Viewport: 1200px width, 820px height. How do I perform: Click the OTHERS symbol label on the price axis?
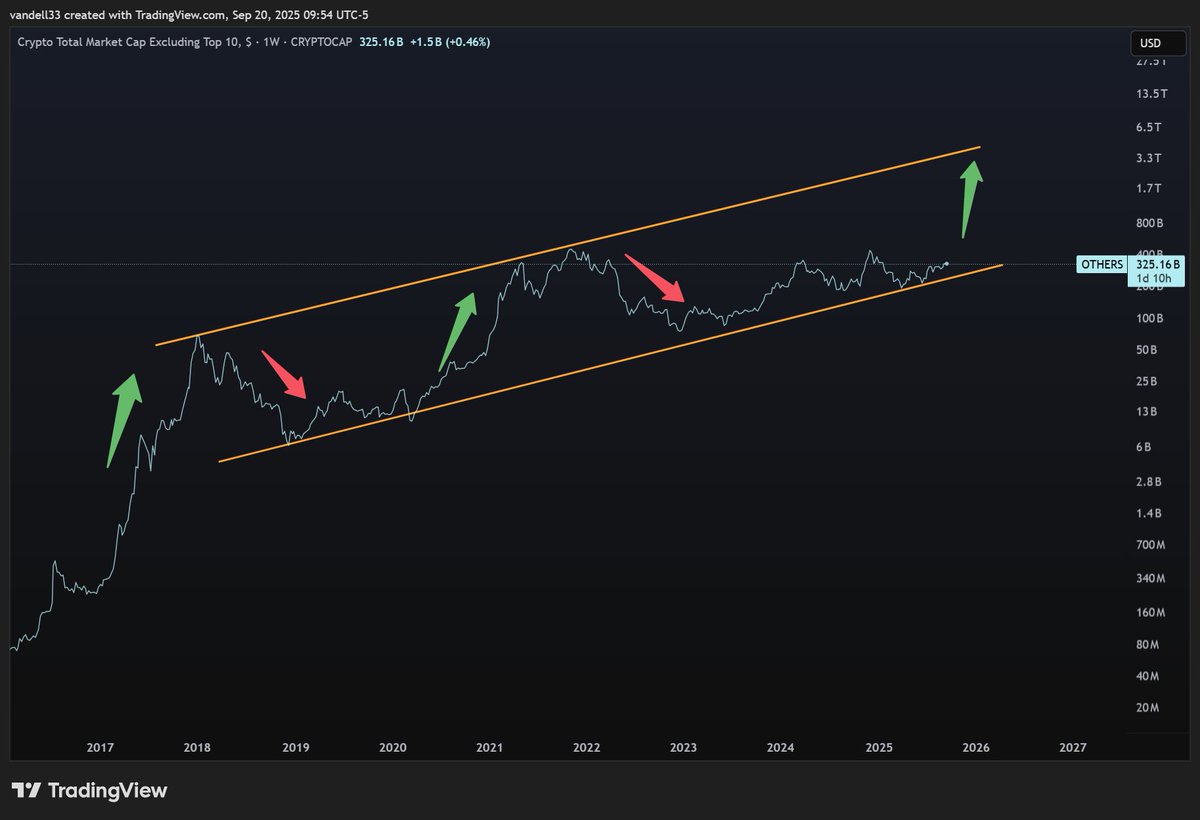pos(1102,265)
